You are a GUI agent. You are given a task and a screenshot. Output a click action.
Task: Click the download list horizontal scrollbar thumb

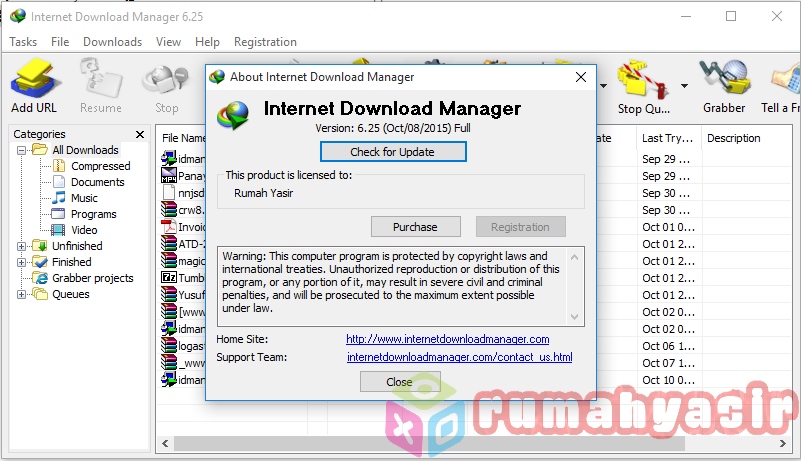(429, 444)
